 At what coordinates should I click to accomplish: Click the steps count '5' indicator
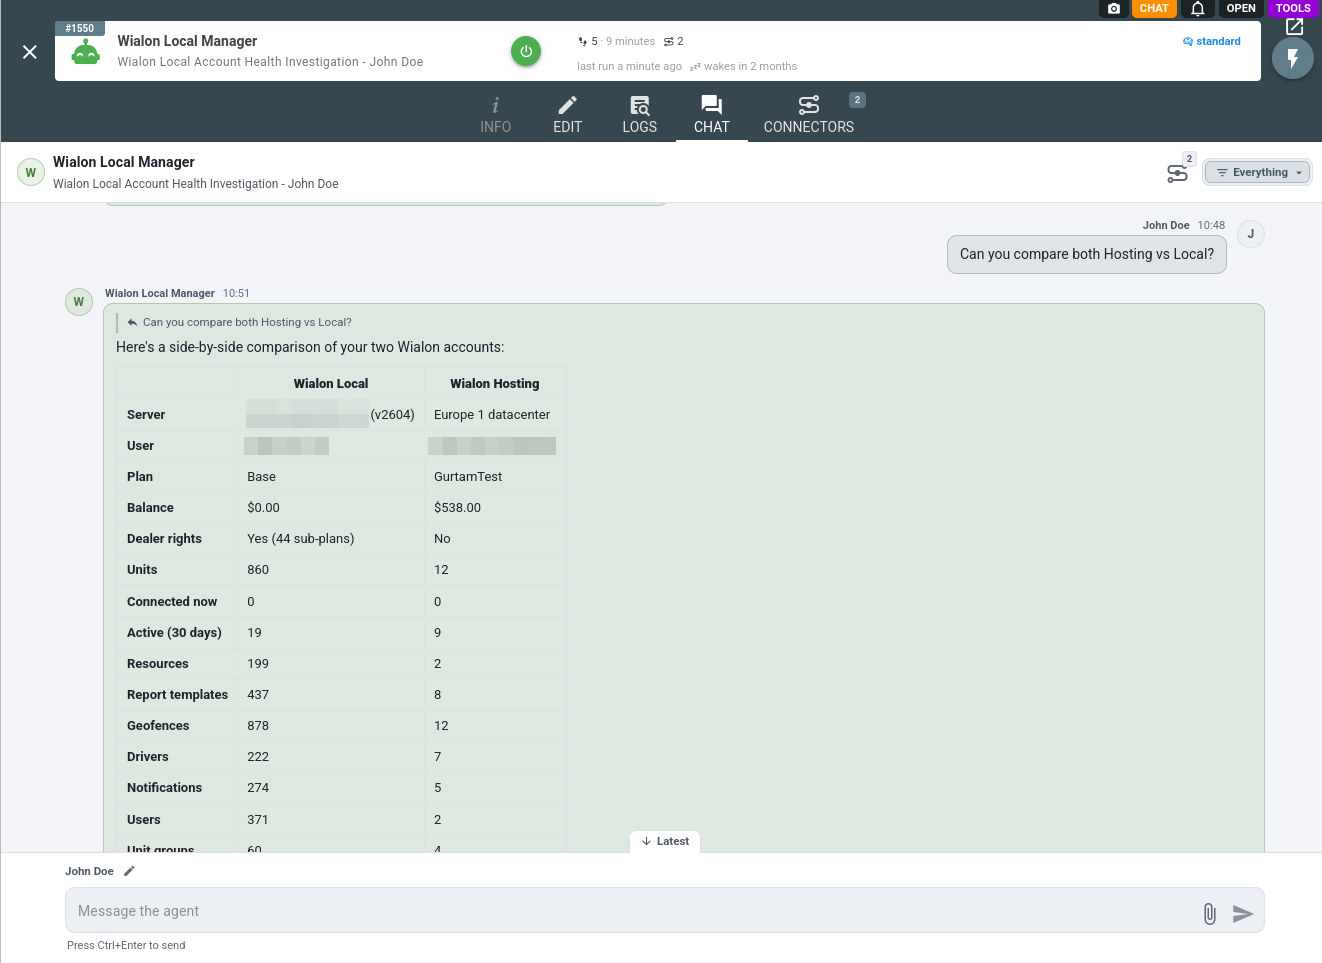click(x=588, y=41)
